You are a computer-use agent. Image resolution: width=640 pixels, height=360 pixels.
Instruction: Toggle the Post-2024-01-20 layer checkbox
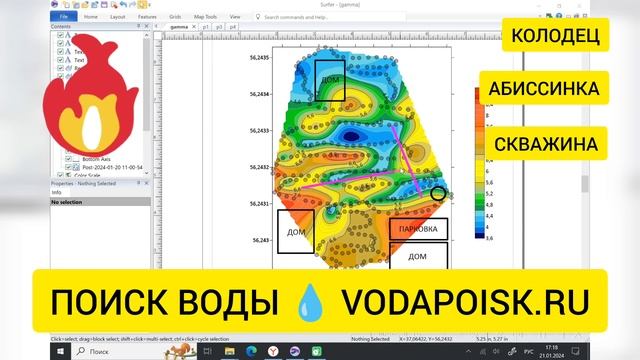(69, 167)
